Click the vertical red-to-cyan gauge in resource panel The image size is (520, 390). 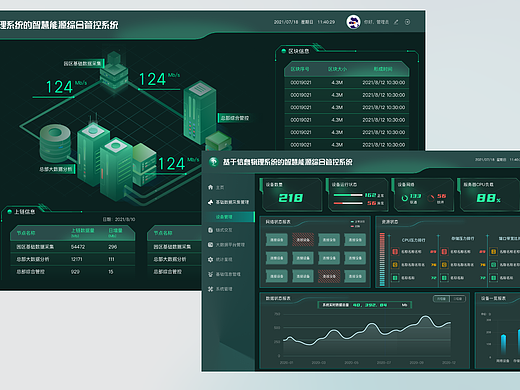(x=382, y=259)
